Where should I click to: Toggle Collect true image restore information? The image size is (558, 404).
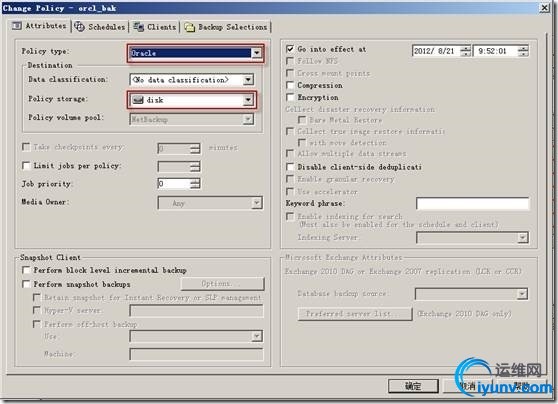point(290,131)
